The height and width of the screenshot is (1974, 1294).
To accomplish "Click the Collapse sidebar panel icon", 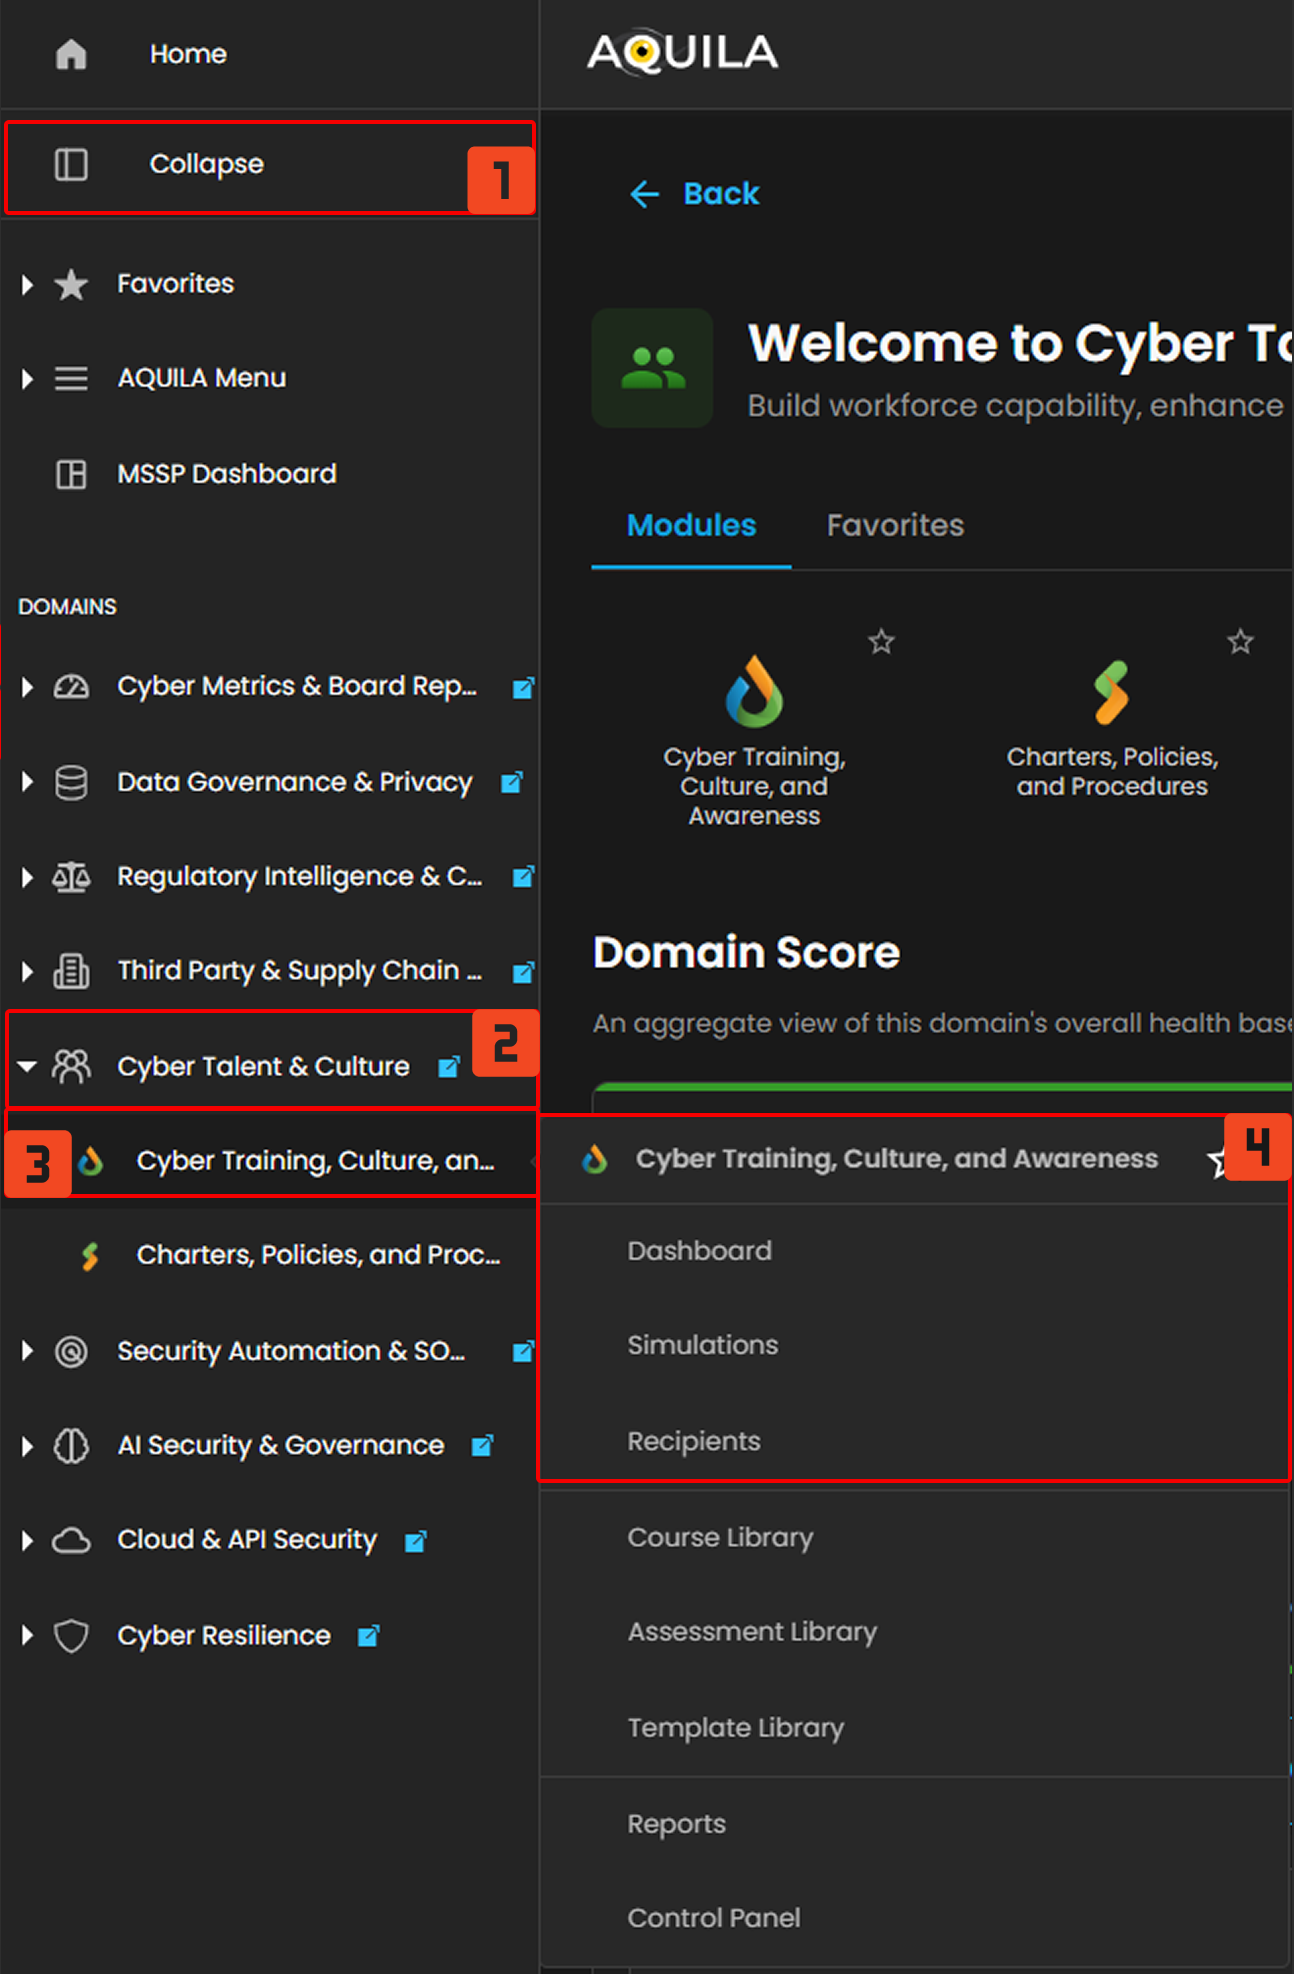I will pyautogui.click(x=71, y=164).
